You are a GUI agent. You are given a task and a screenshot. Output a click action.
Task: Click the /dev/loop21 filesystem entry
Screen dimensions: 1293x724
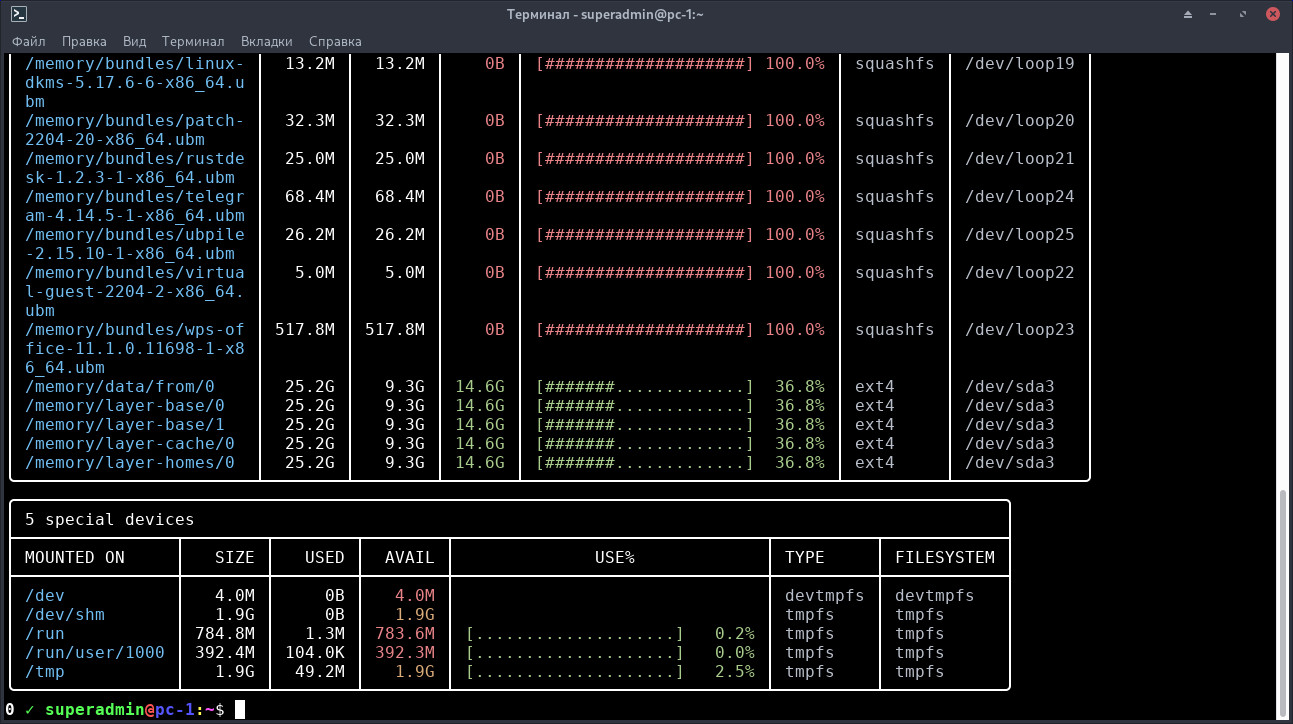pos(1020,158)
